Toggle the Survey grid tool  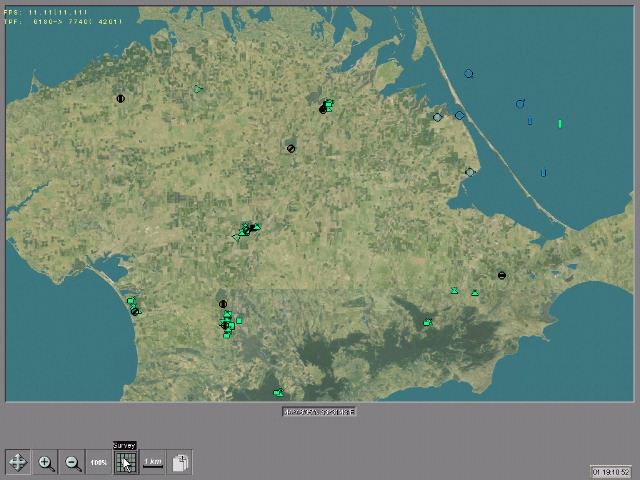coord(125,462)
